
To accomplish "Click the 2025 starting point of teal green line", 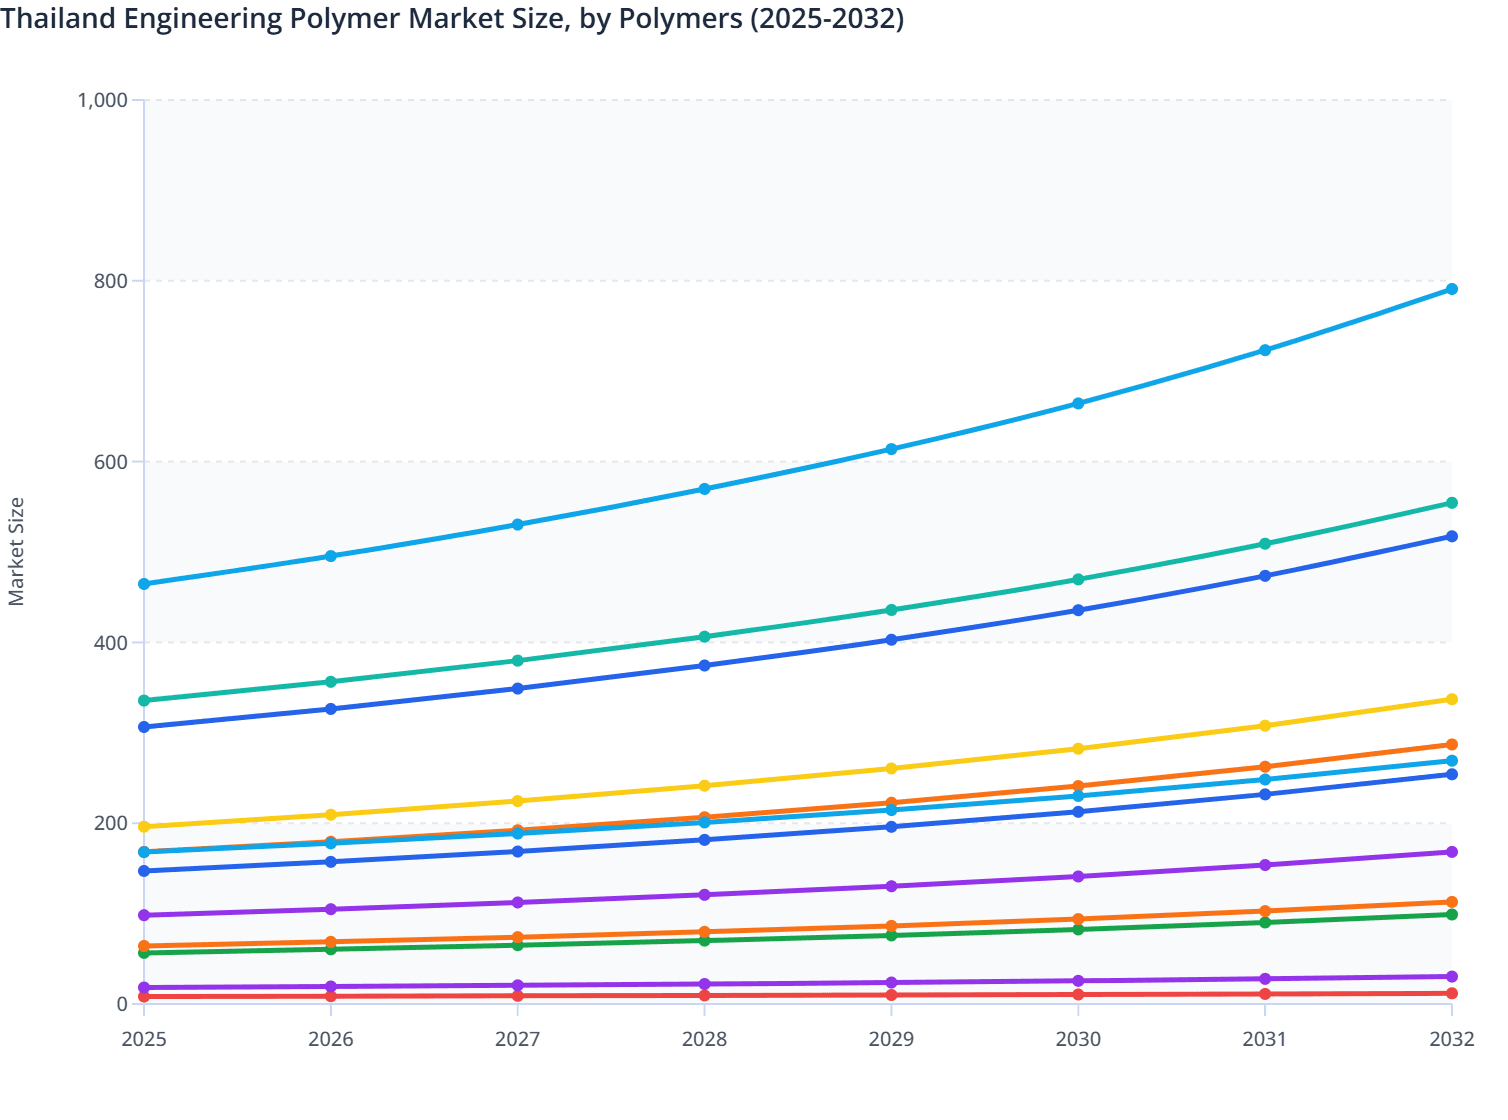I will pos(143,700).
